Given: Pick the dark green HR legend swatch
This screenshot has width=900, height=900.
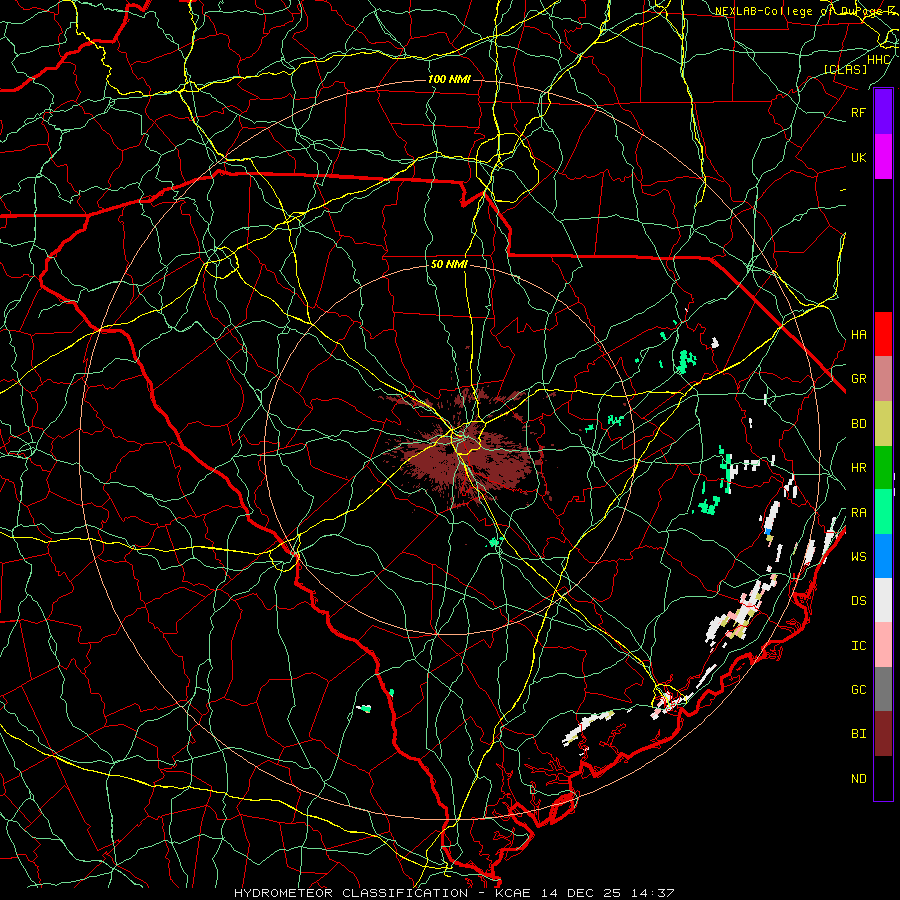Looking at the screenshot, I should 883,468.
